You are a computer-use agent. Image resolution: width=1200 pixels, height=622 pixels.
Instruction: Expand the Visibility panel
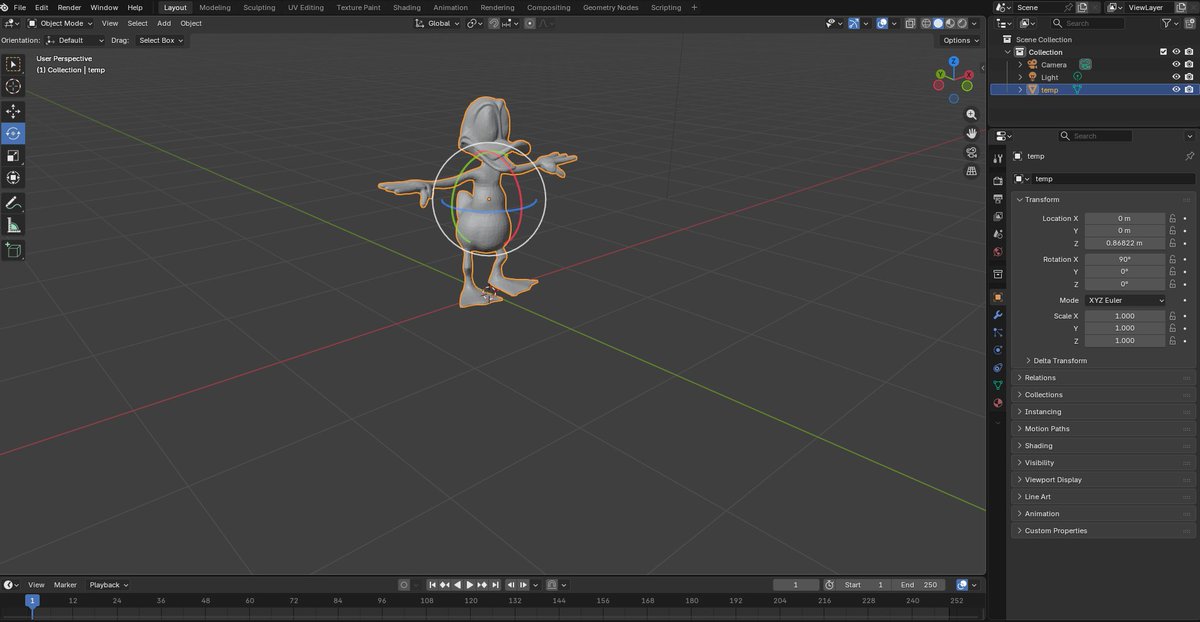point(1039,463)
